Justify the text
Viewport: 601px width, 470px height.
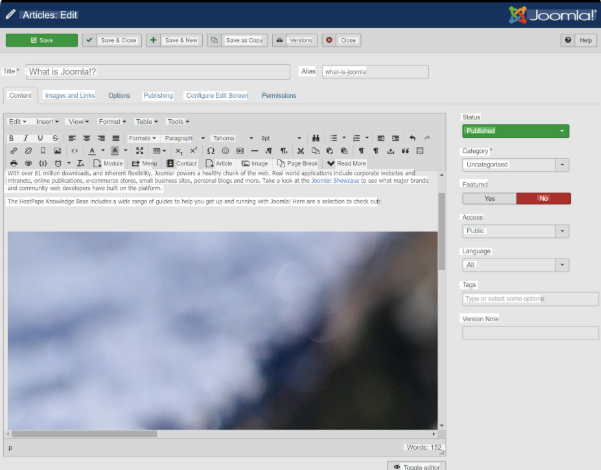click(x=116, y=138)
